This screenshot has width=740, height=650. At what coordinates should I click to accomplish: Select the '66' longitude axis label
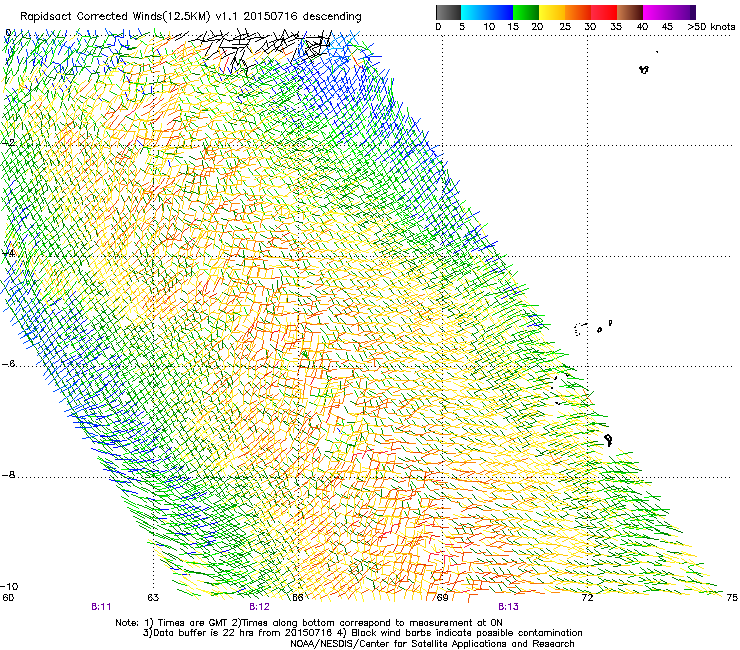click(298, 598)
